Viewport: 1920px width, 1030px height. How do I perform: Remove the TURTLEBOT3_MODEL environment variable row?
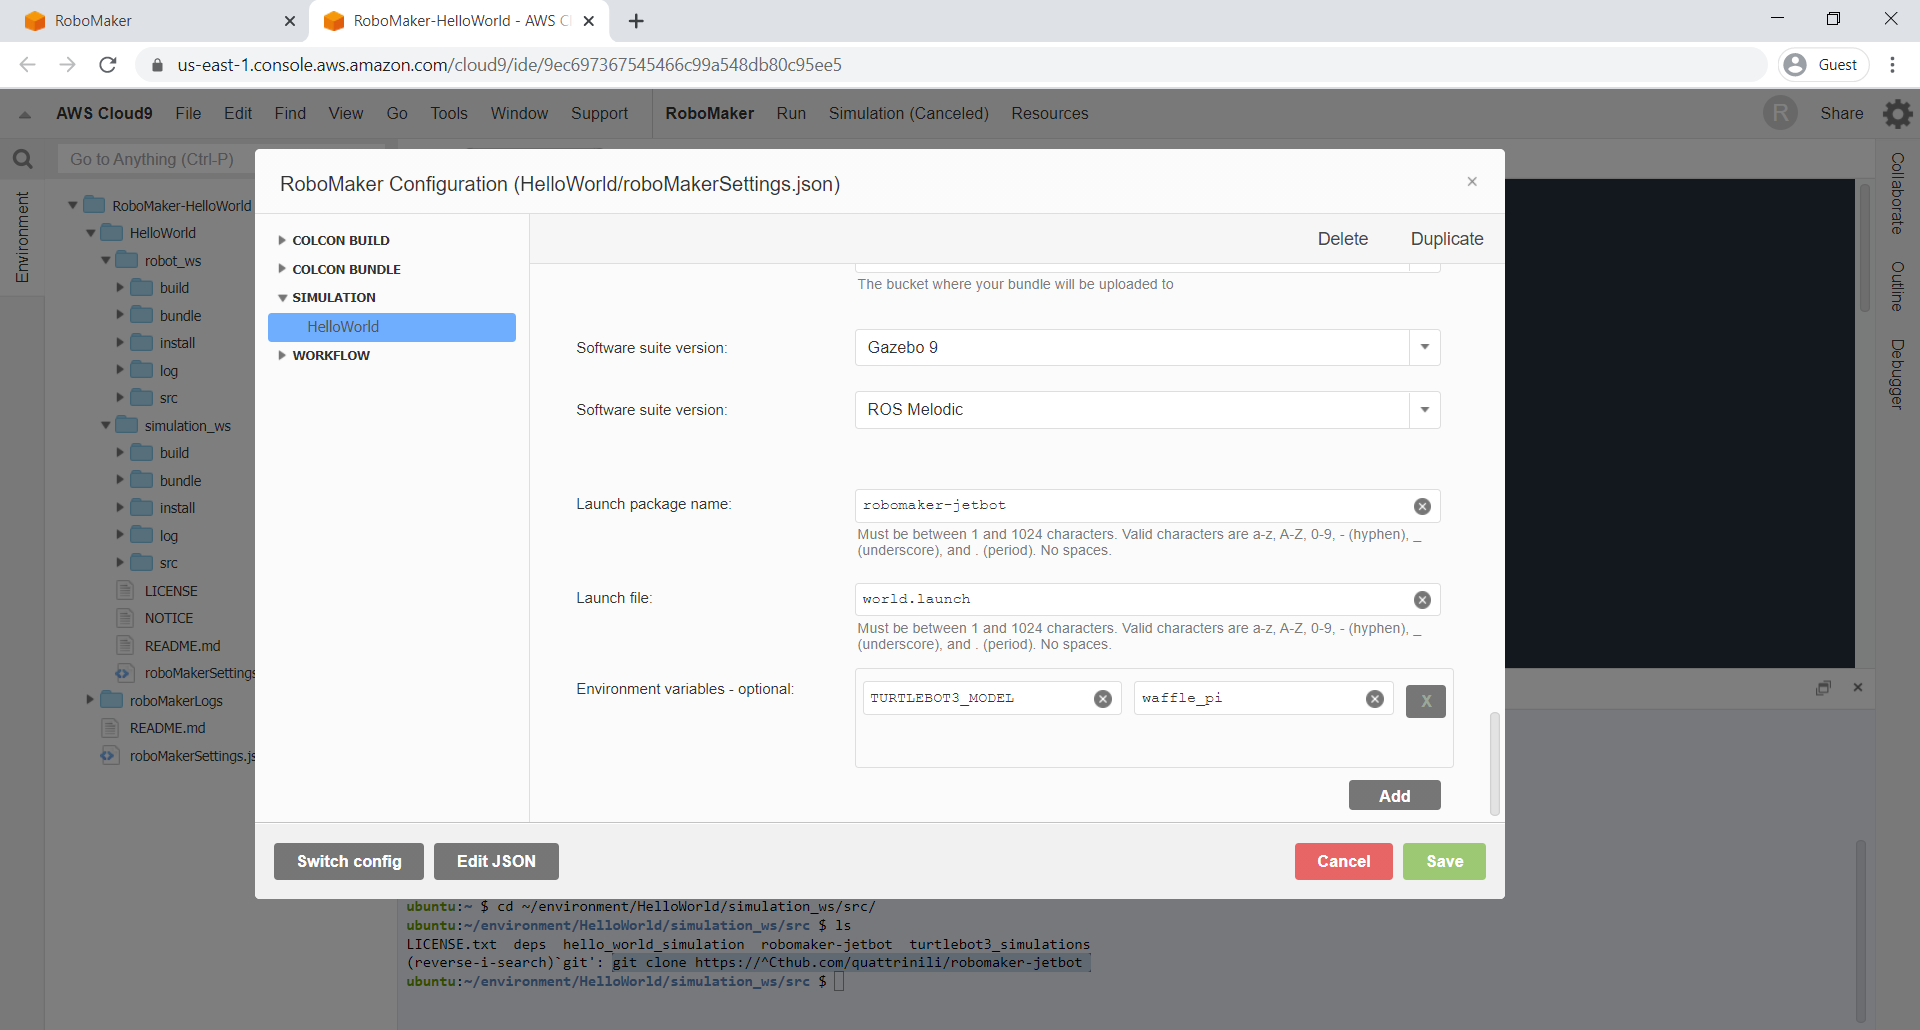pyautogui.click(x=1426, y=701)
